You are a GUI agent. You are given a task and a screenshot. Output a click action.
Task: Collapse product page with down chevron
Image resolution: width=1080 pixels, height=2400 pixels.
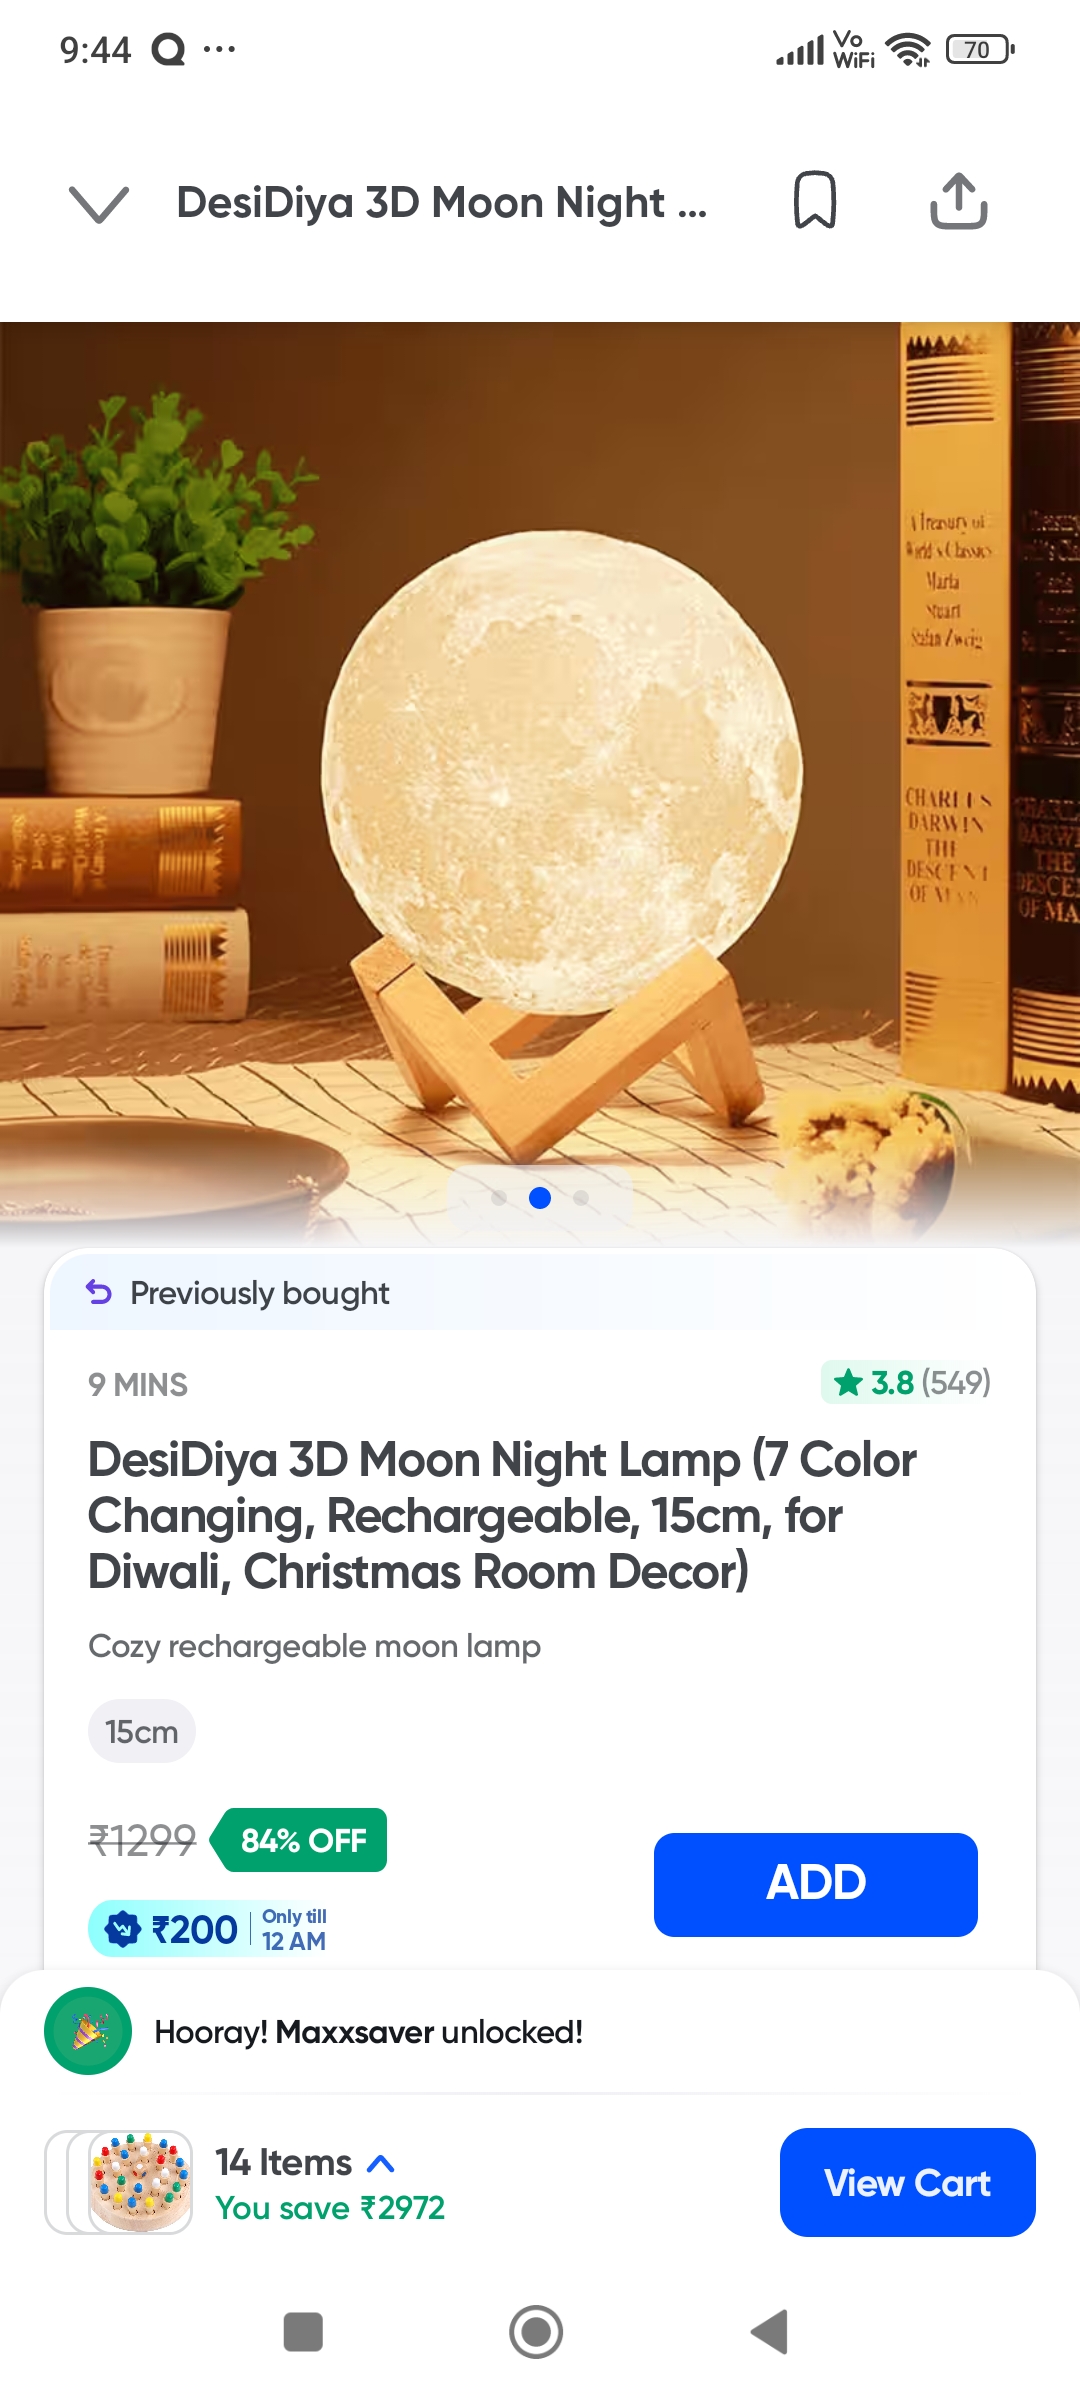point(99,203)
